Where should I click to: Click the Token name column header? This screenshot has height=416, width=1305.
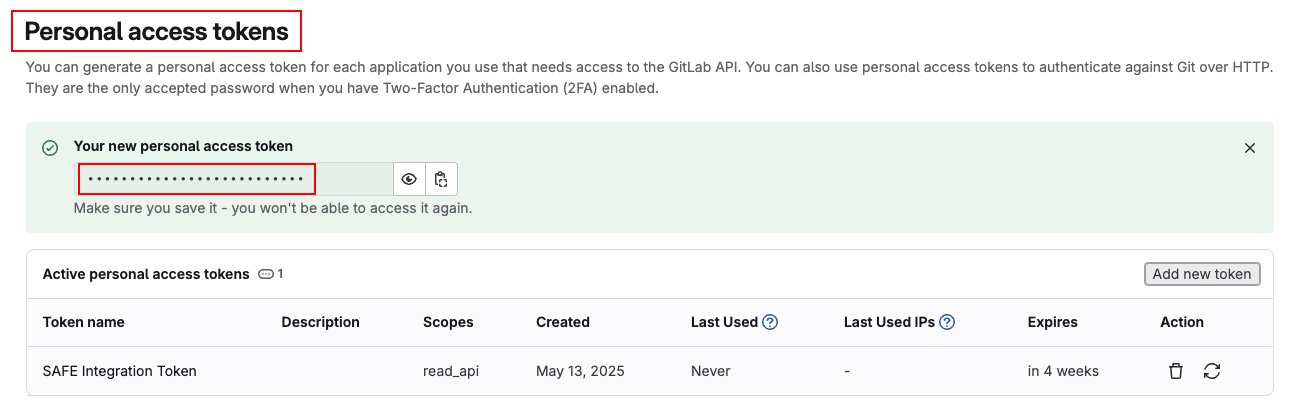point(84,322)
